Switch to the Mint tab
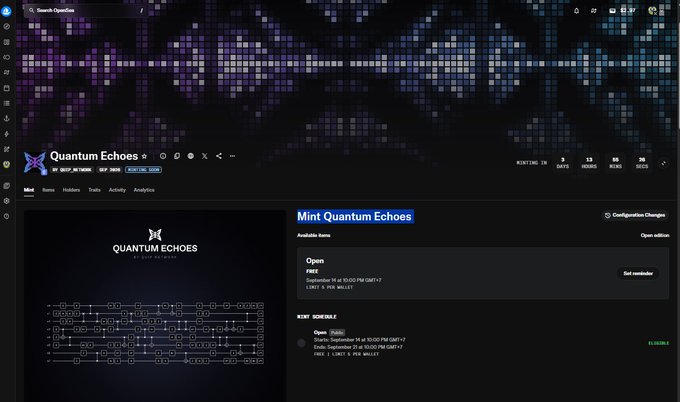The image size is (680, 402). [29, 190]
